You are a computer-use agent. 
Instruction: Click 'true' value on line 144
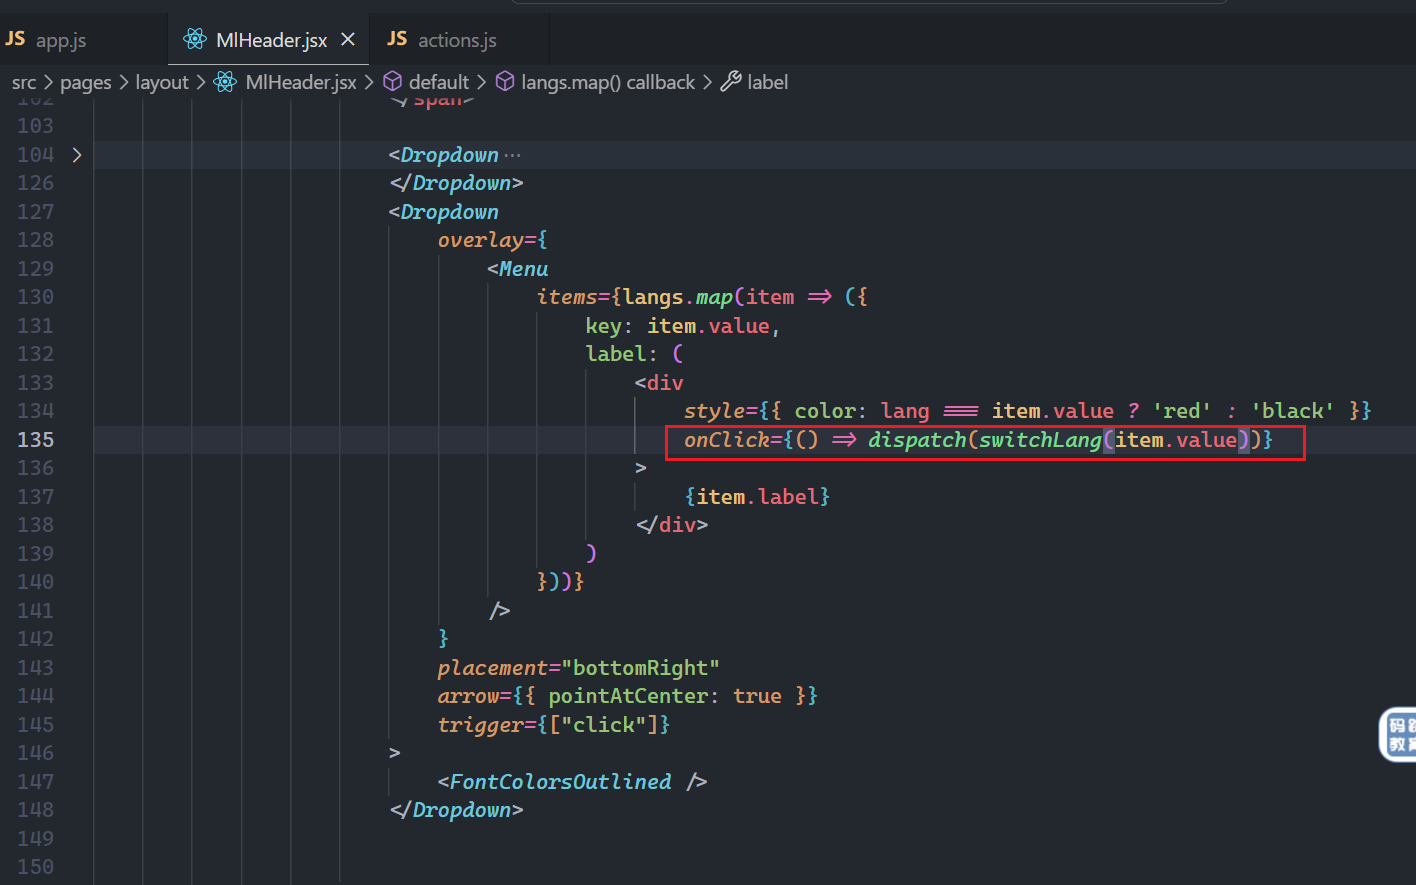tap(757, 696)
